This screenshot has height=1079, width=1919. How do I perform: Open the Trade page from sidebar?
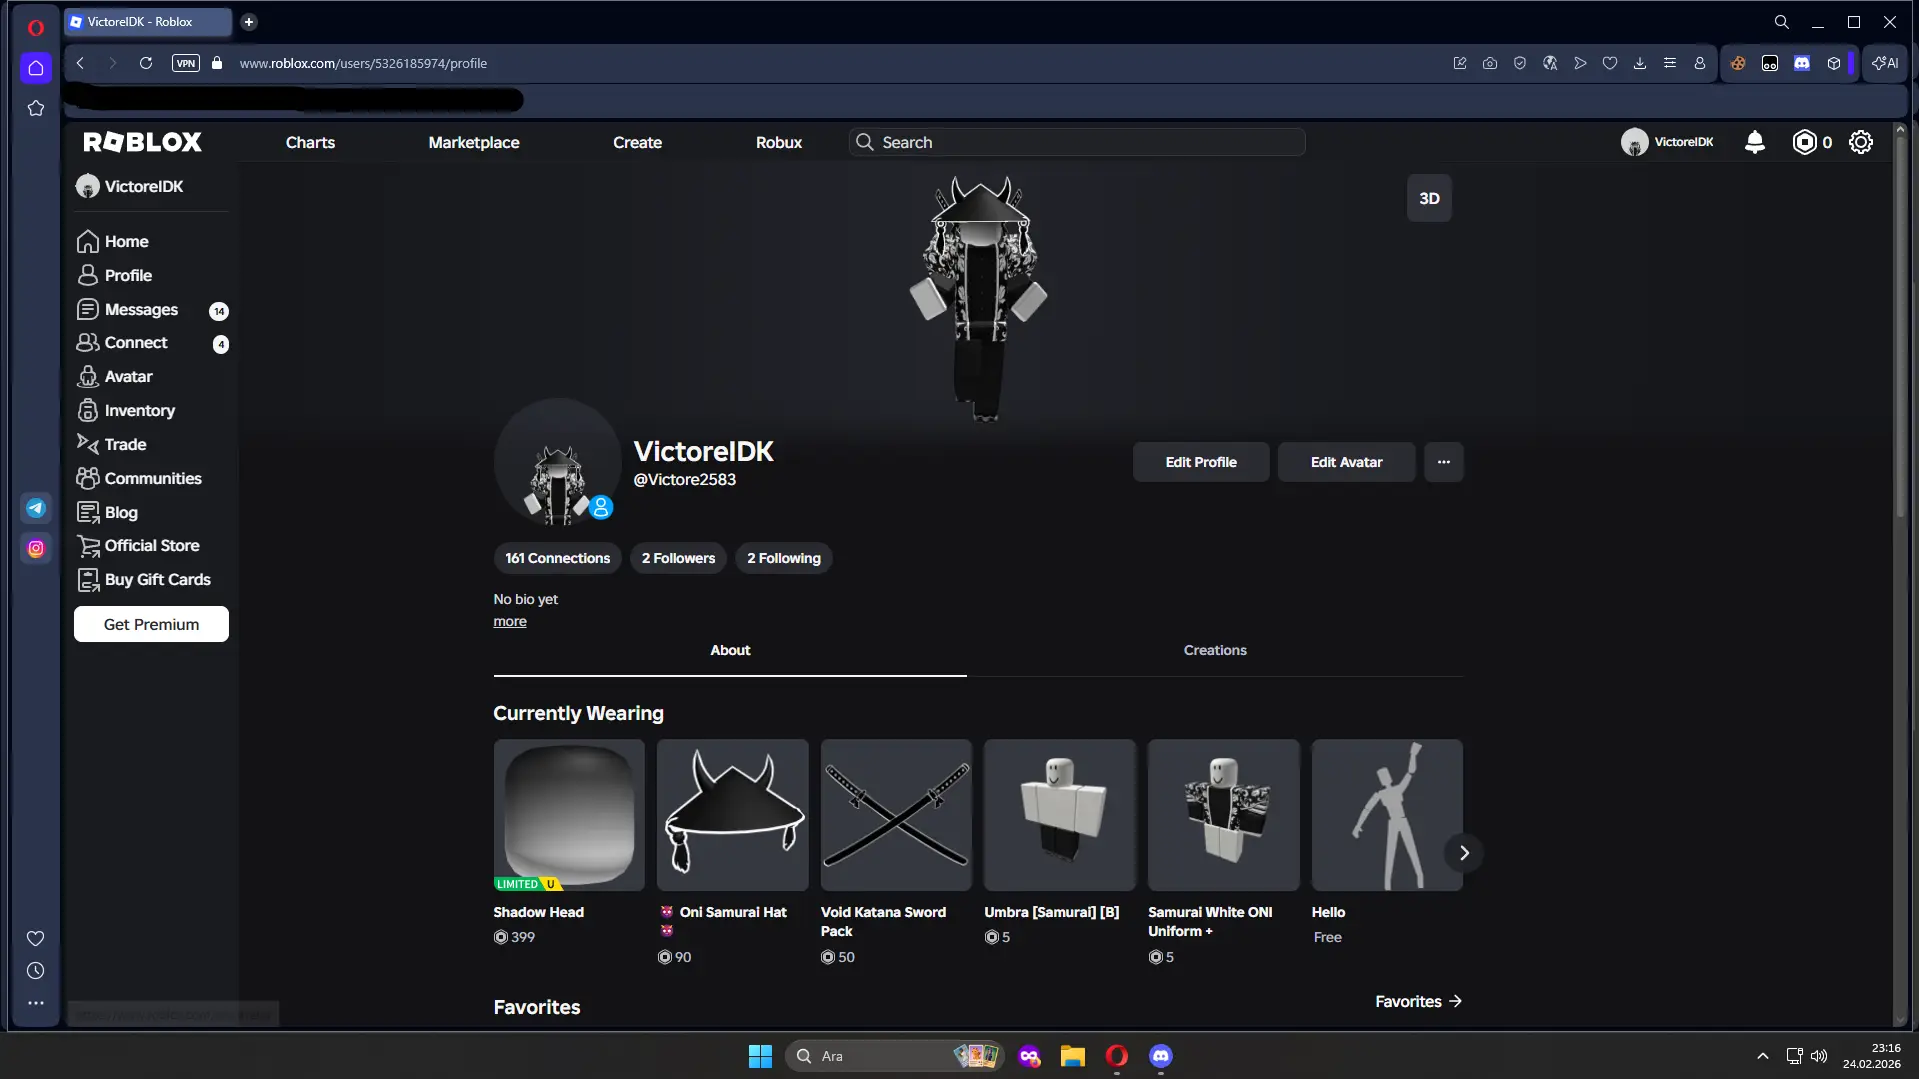[x=125, y=444]
